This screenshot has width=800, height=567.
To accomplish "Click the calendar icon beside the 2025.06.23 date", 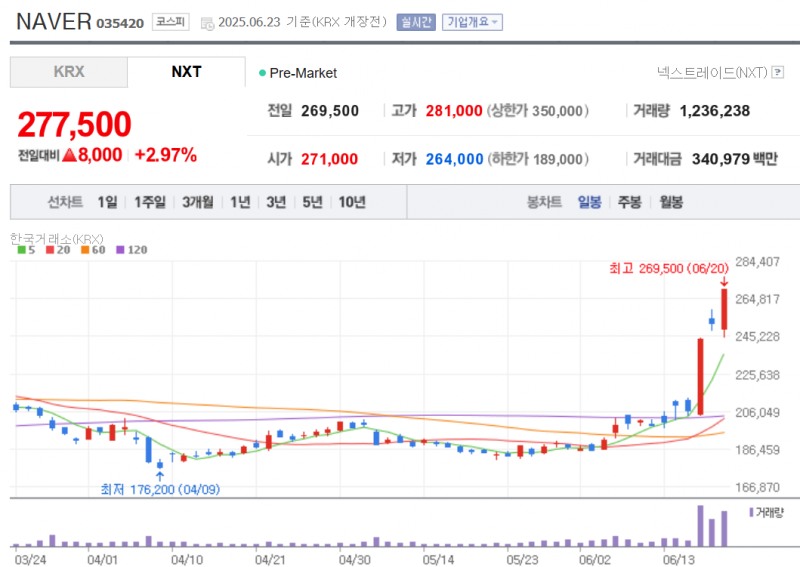I will tap(207, 23).
